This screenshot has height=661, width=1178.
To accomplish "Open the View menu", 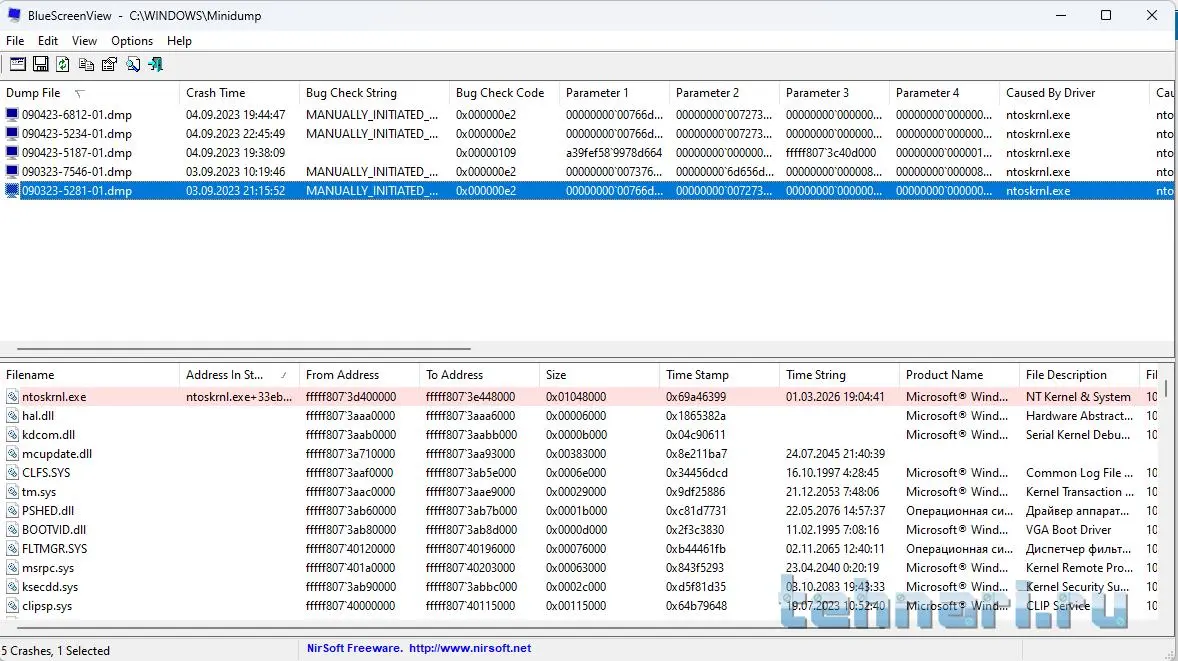I will point(84,41).
